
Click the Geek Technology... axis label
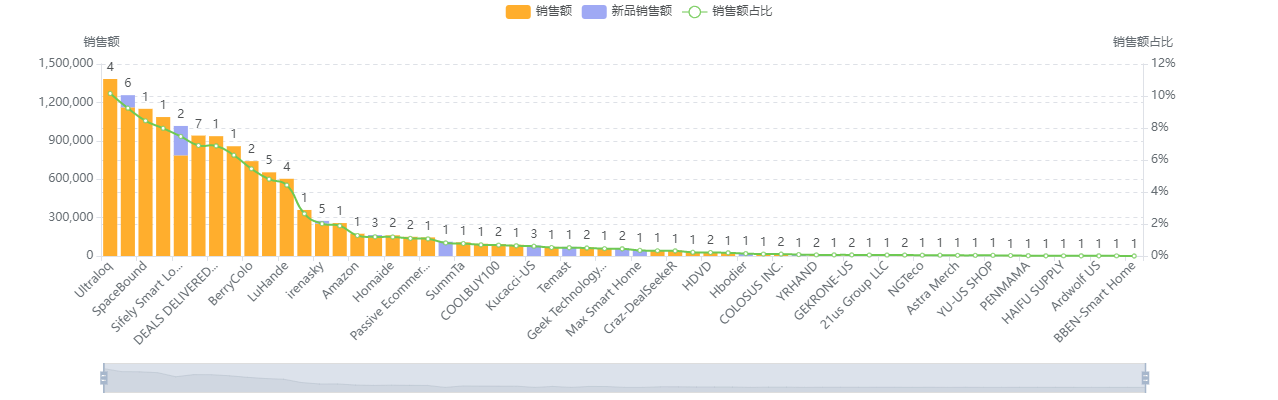tap(567, 300)
